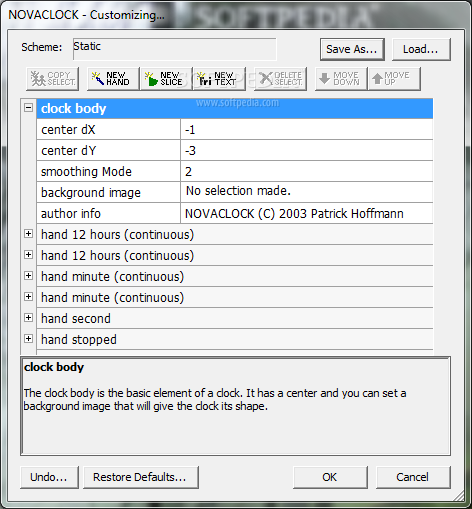Click the author info value field
472x509 pixels.
click(x=307, y=213)
